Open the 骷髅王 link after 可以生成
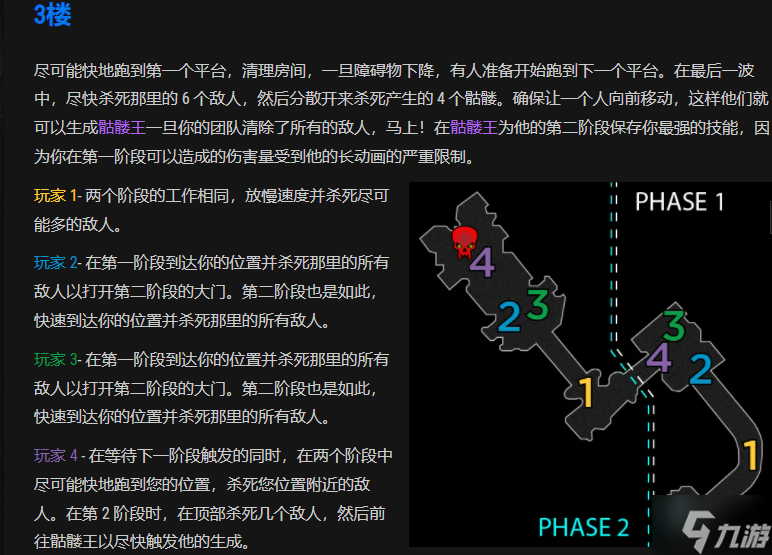The image size is (772, 555). pos(122,128)
